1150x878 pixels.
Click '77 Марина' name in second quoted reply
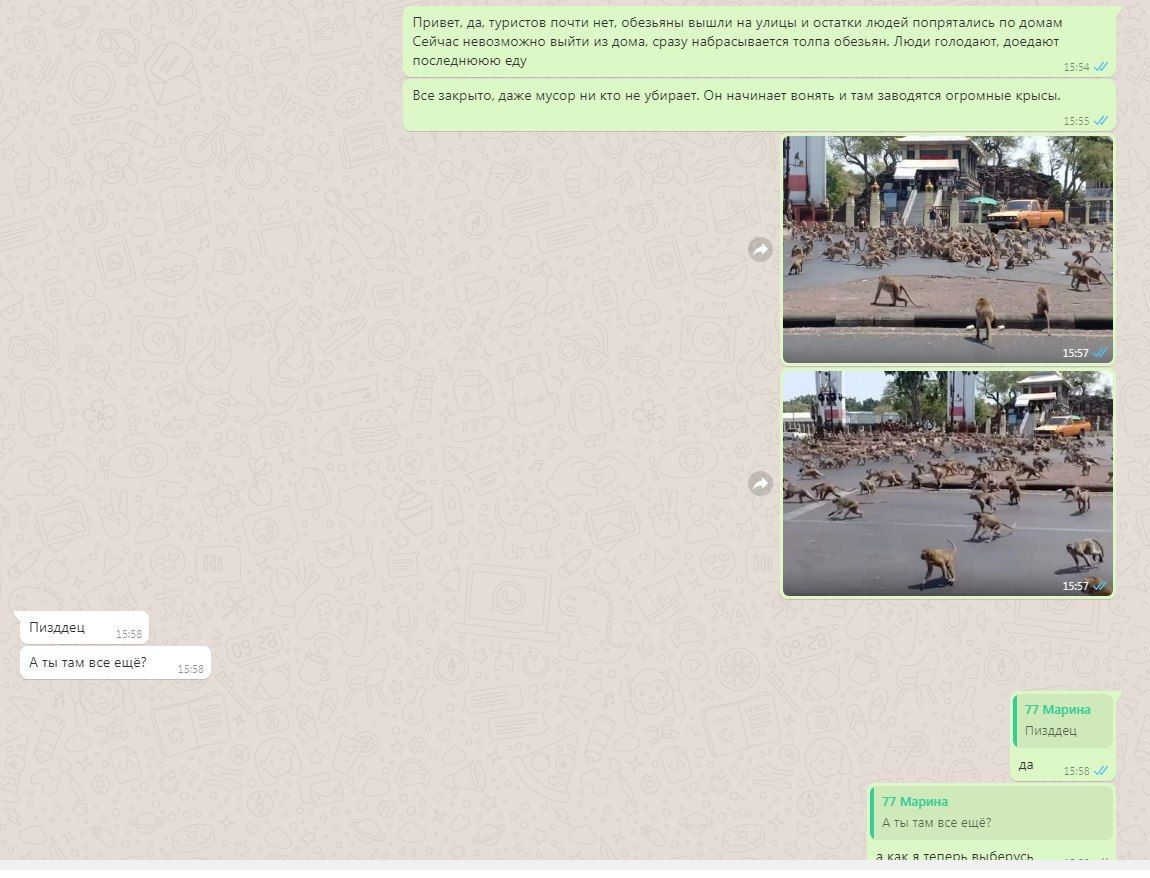coord(915,802)
